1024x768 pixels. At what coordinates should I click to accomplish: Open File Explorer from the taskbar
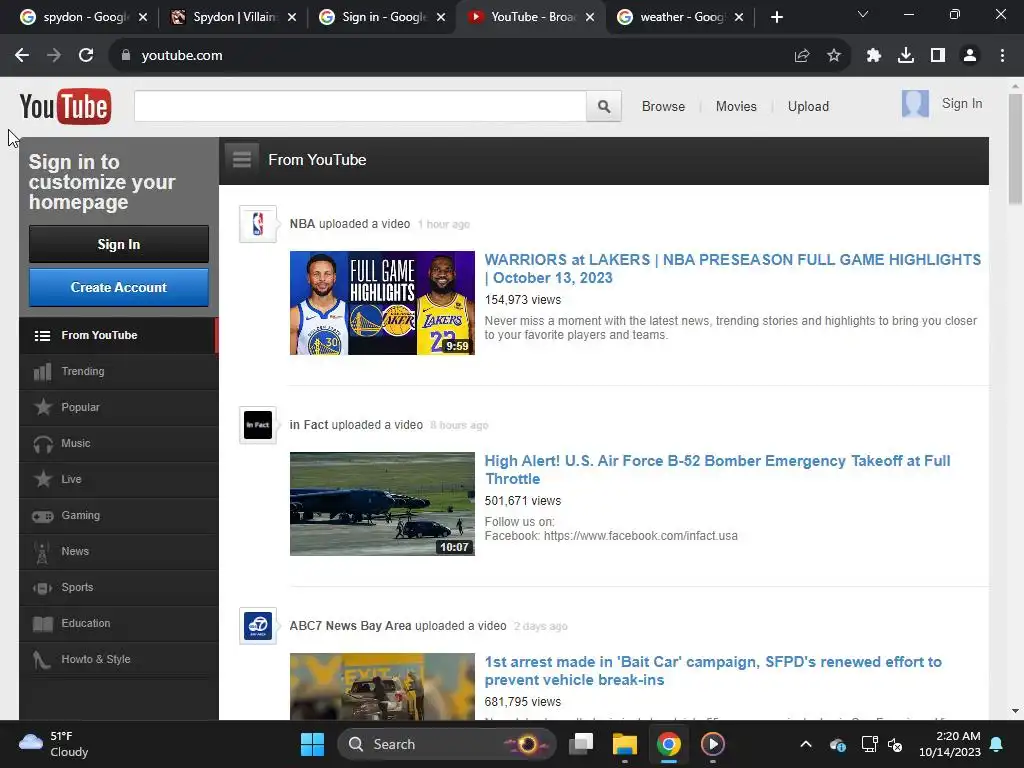click(624, 744)
